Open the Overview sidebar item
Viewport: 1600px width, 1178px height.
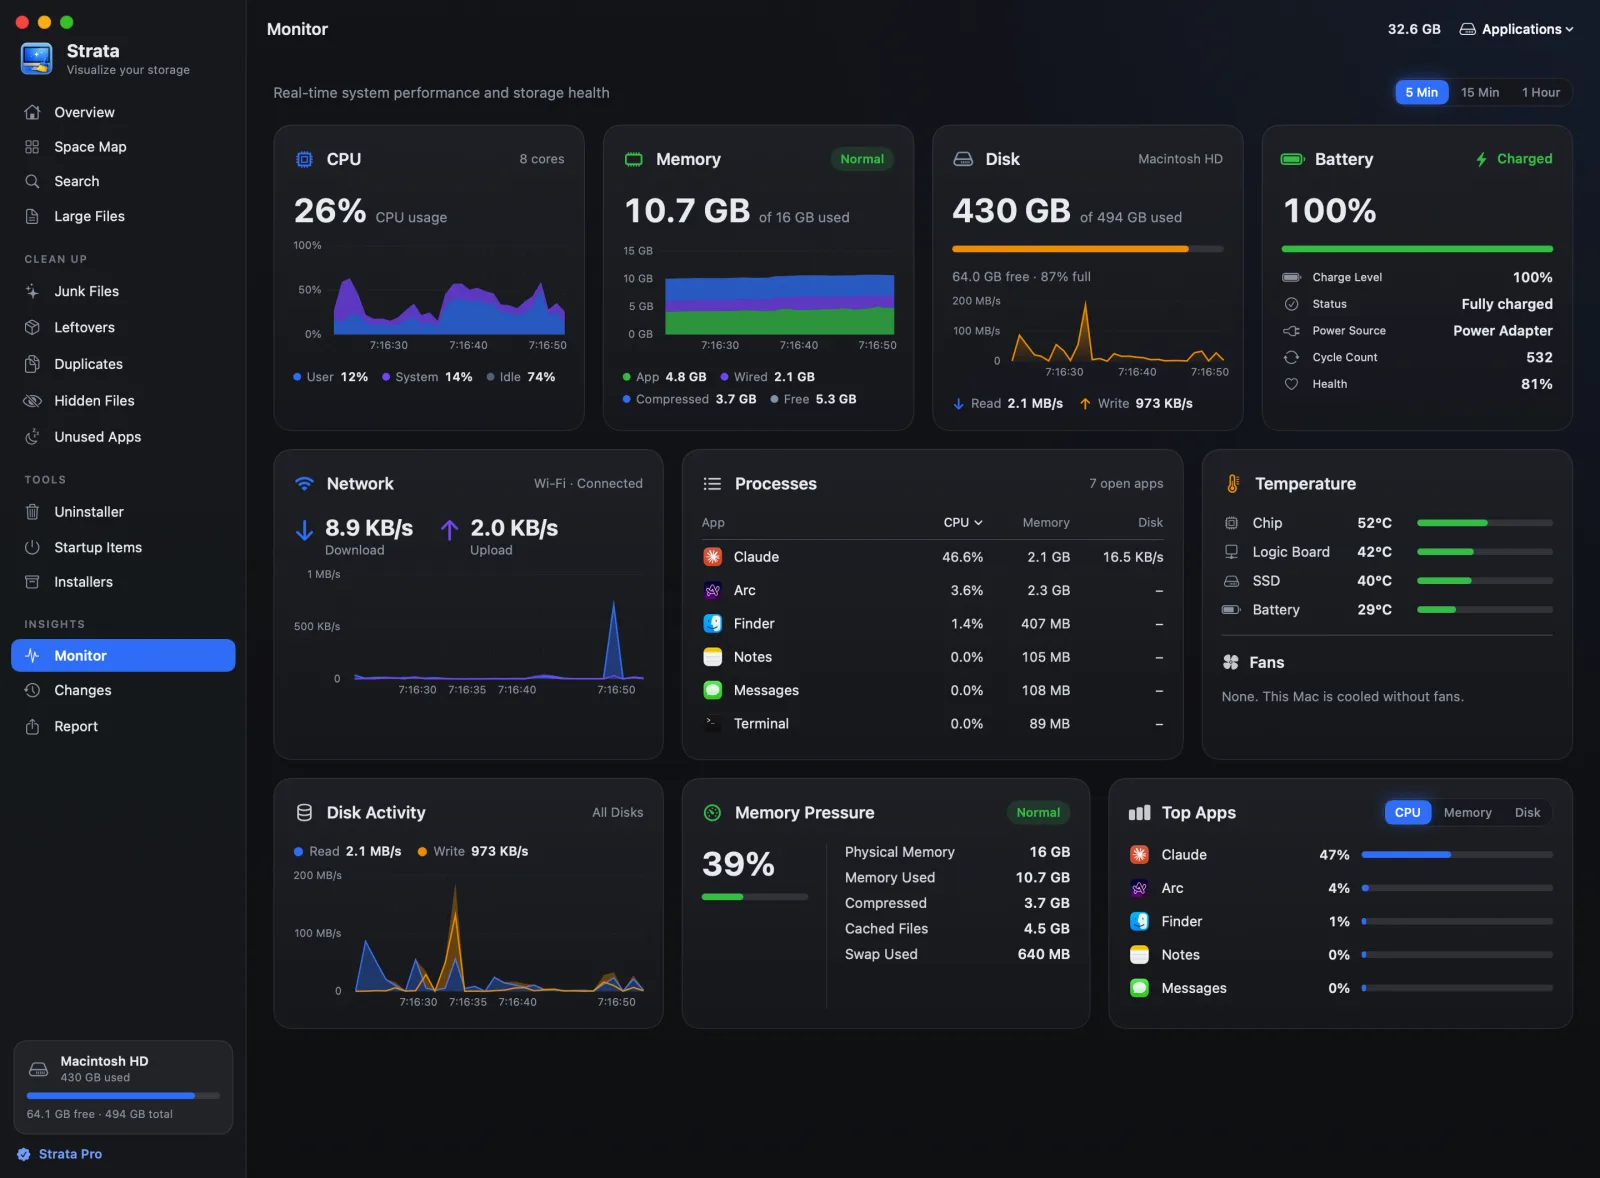[x=123, y=112]
